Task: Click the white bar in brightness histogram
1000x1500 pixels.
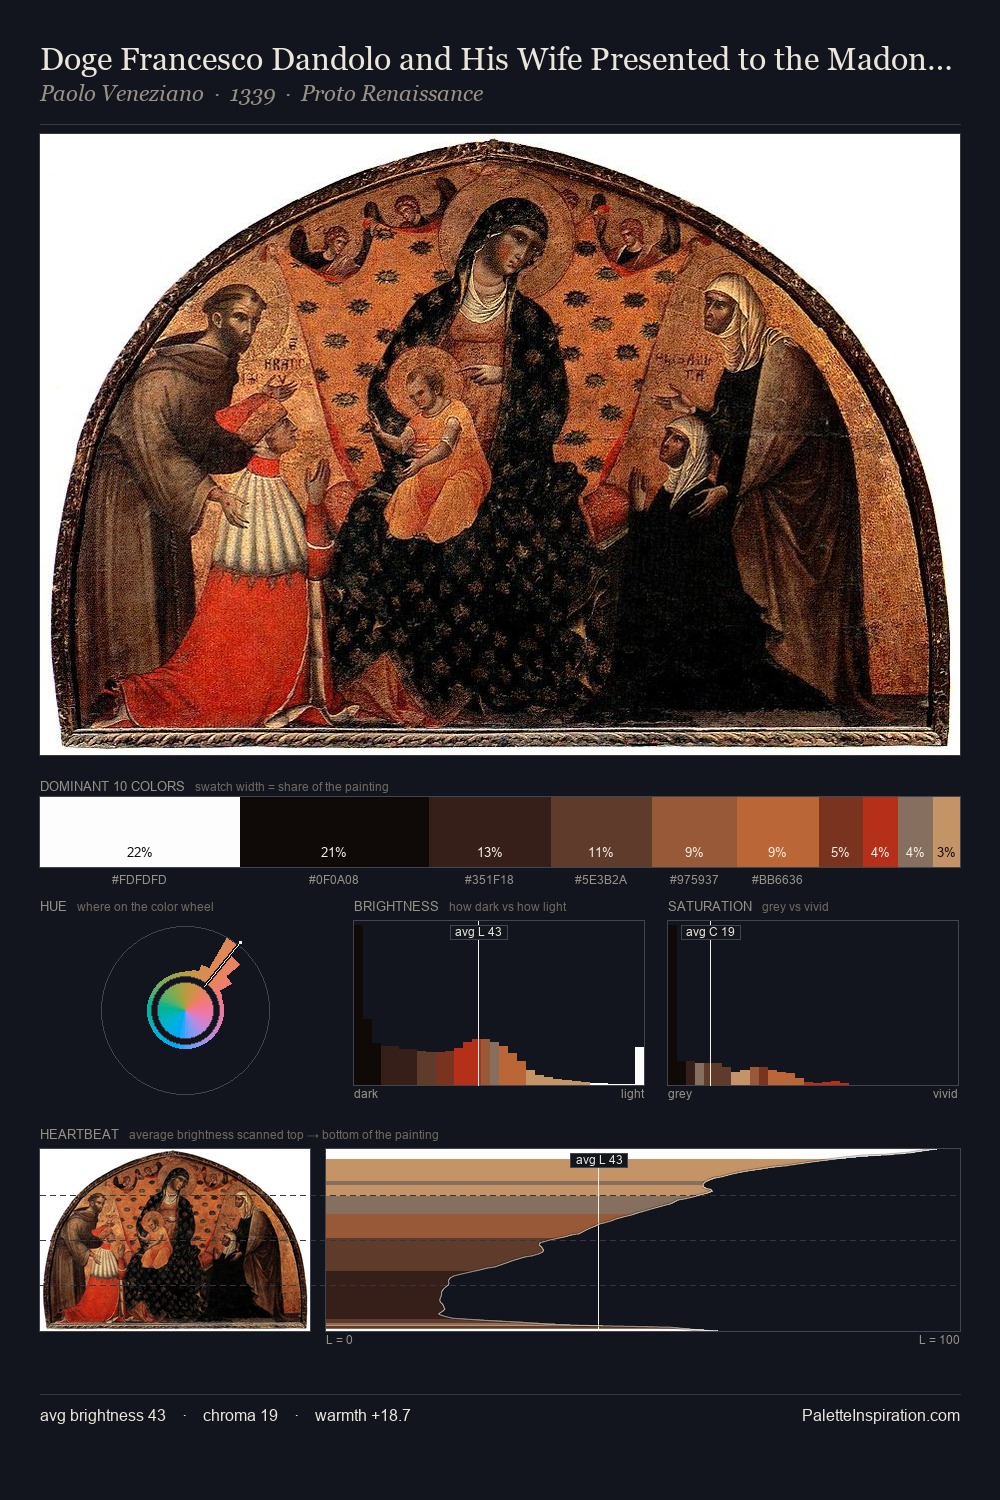Action: [x=640, y=1066]
